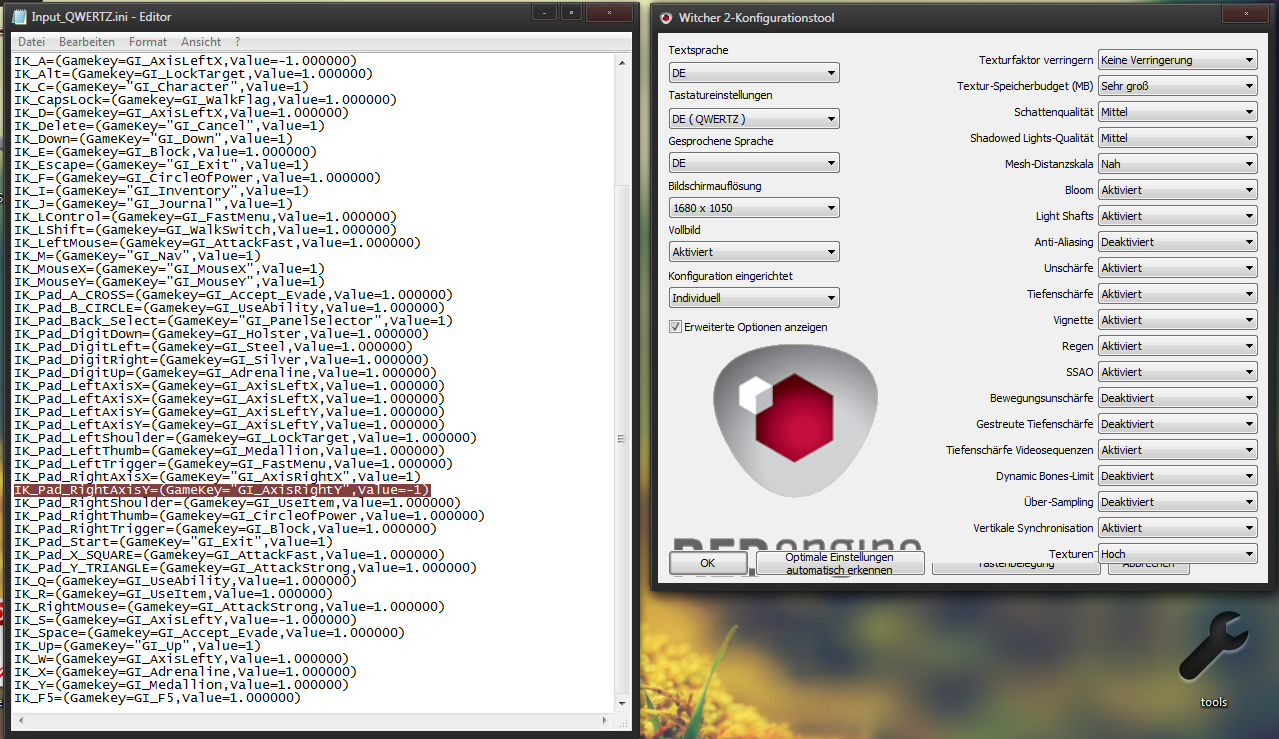Click the IK_CapsLock line in Editor

(x=205, y=100)
